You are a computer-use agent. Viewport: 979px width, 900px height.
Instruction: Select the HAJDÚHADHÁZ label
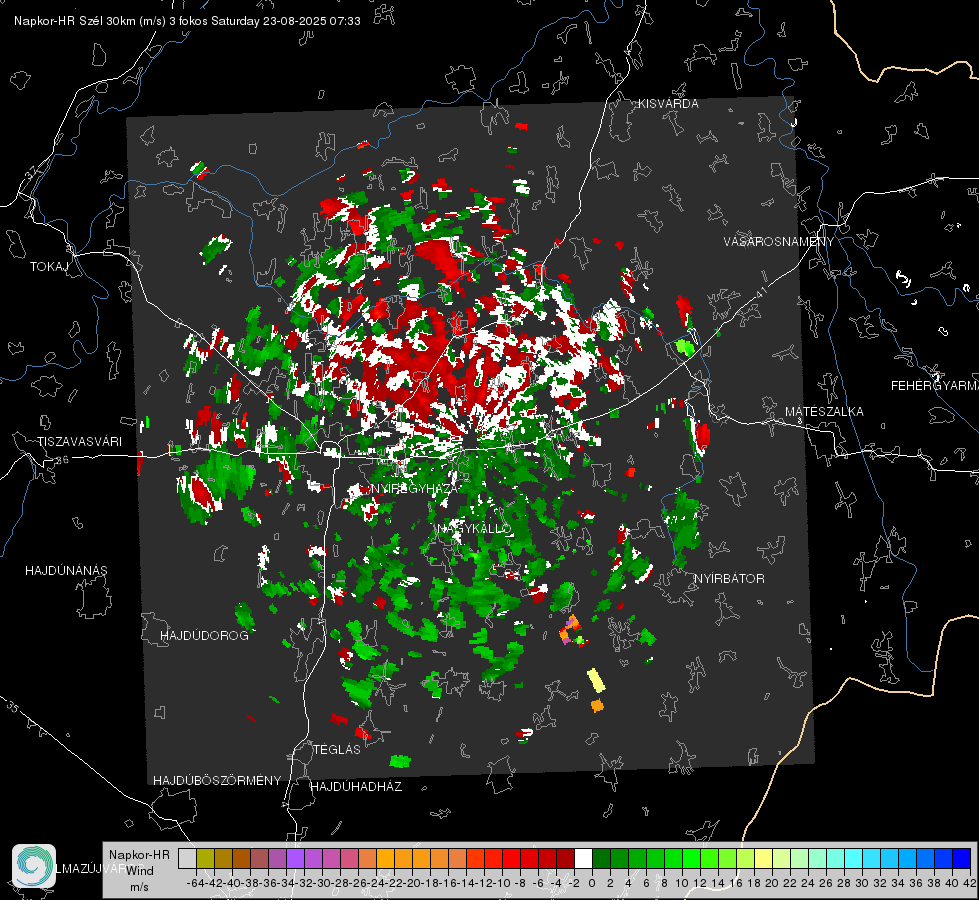[356, 787]
